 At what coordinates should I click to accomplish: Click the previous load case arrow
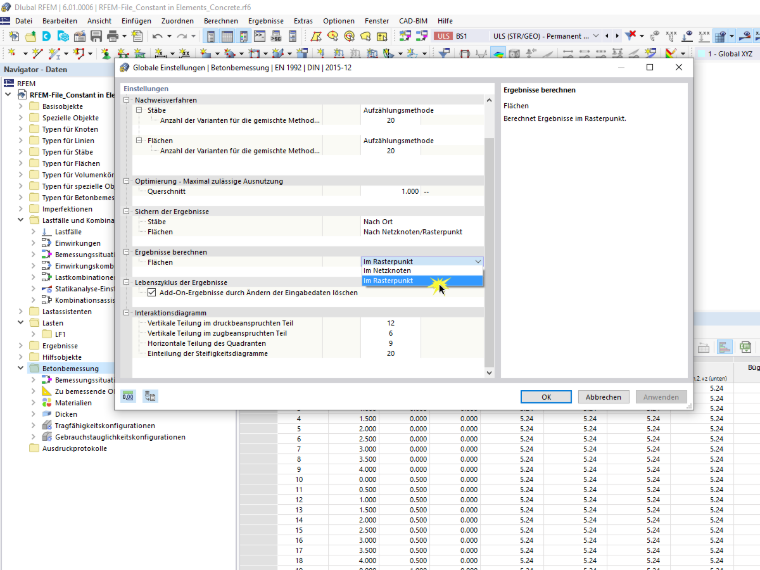[607, 36]
